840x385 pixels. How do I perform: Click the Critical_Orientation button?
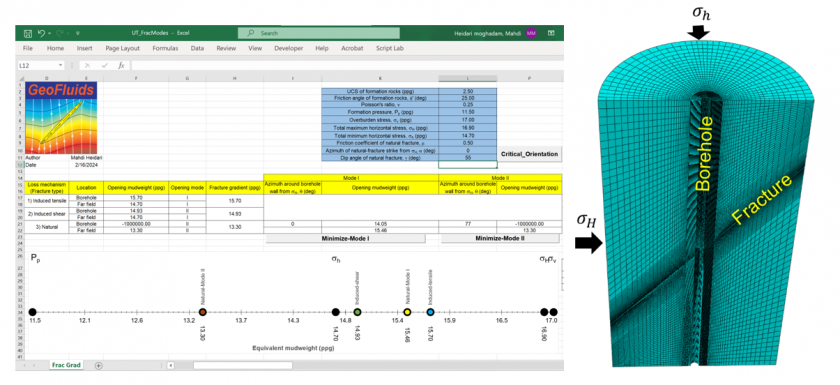pyautogui.click(x=530, y=154)
